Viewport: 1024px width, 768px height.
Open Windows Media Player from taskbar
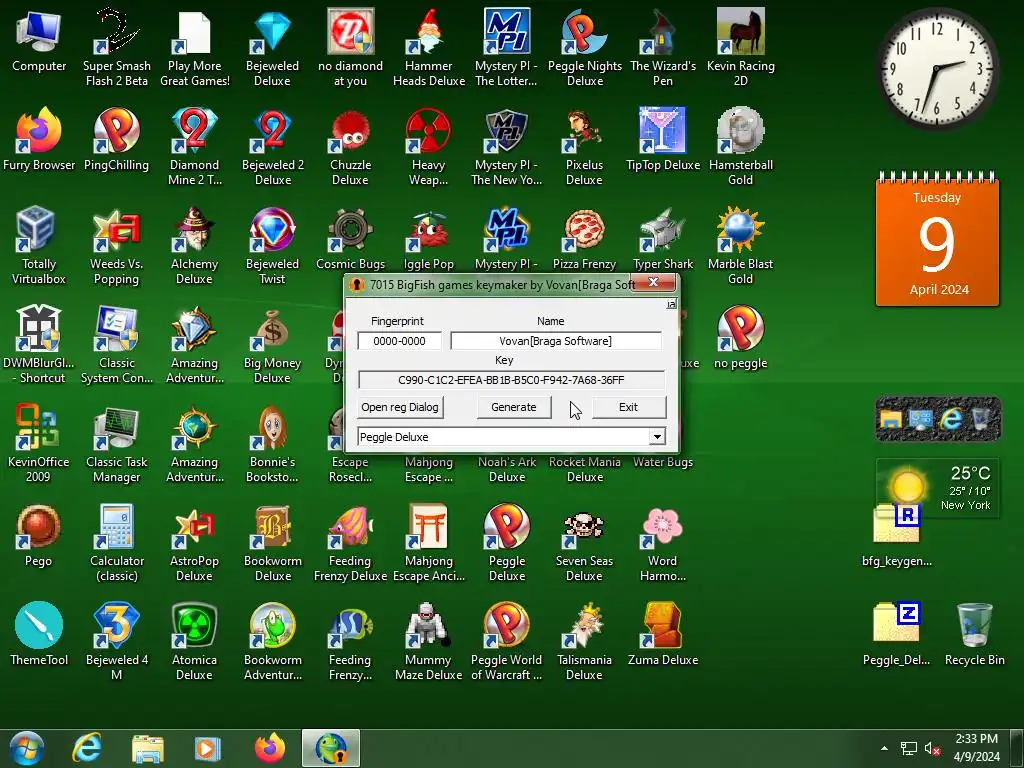[x=208, y=748]
